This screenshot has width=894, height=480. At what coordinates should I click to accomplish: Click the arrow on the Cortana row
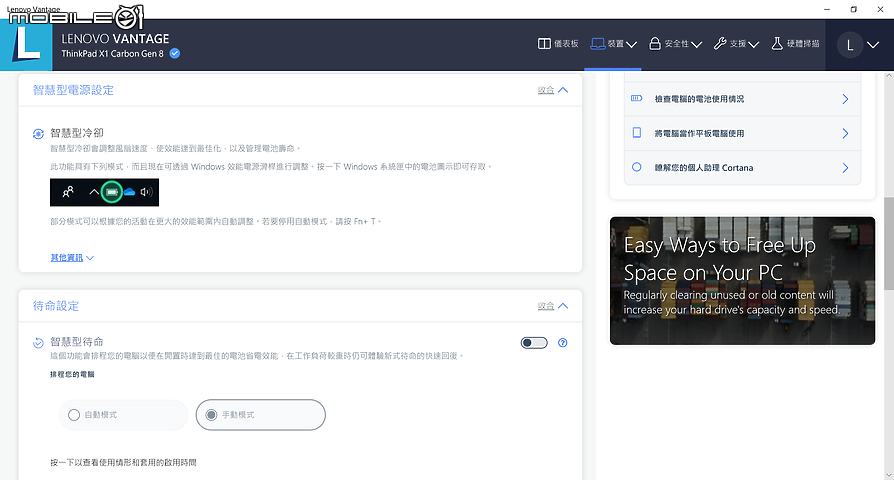(846, 168)
